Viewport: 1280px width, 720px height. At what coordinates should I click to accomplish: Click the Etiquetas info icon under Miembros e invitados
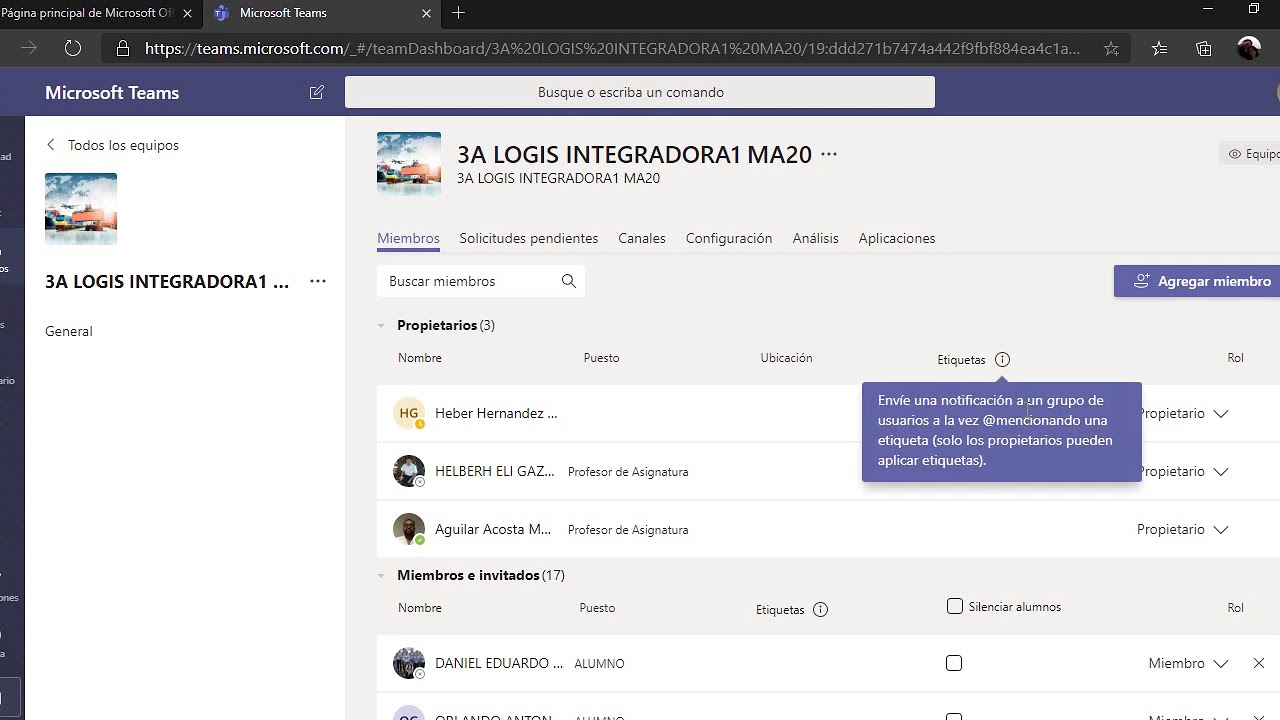[821, 609]
